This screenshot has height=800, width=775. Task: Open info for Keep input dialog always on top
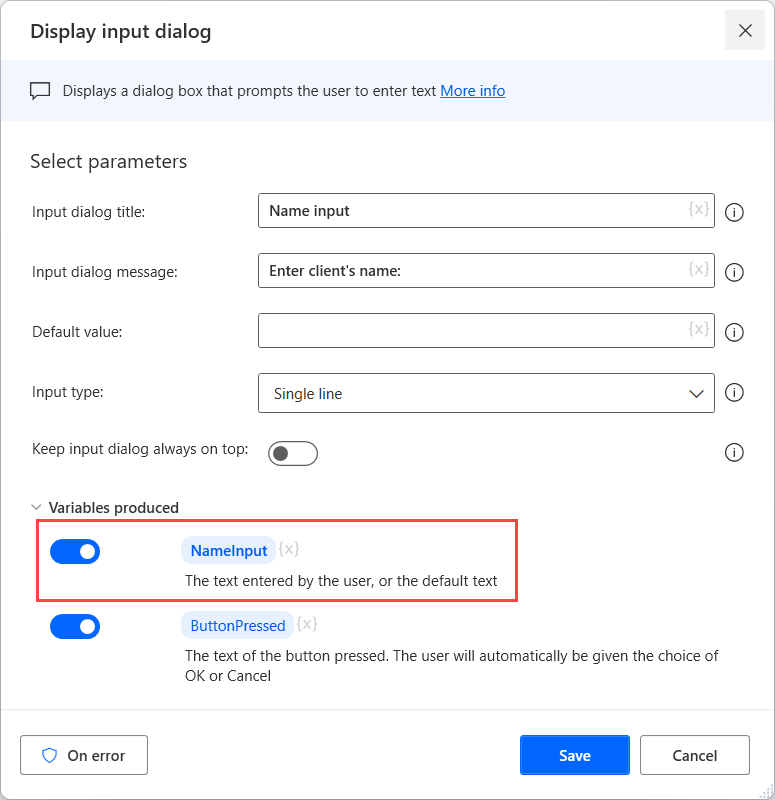[734, 452]
